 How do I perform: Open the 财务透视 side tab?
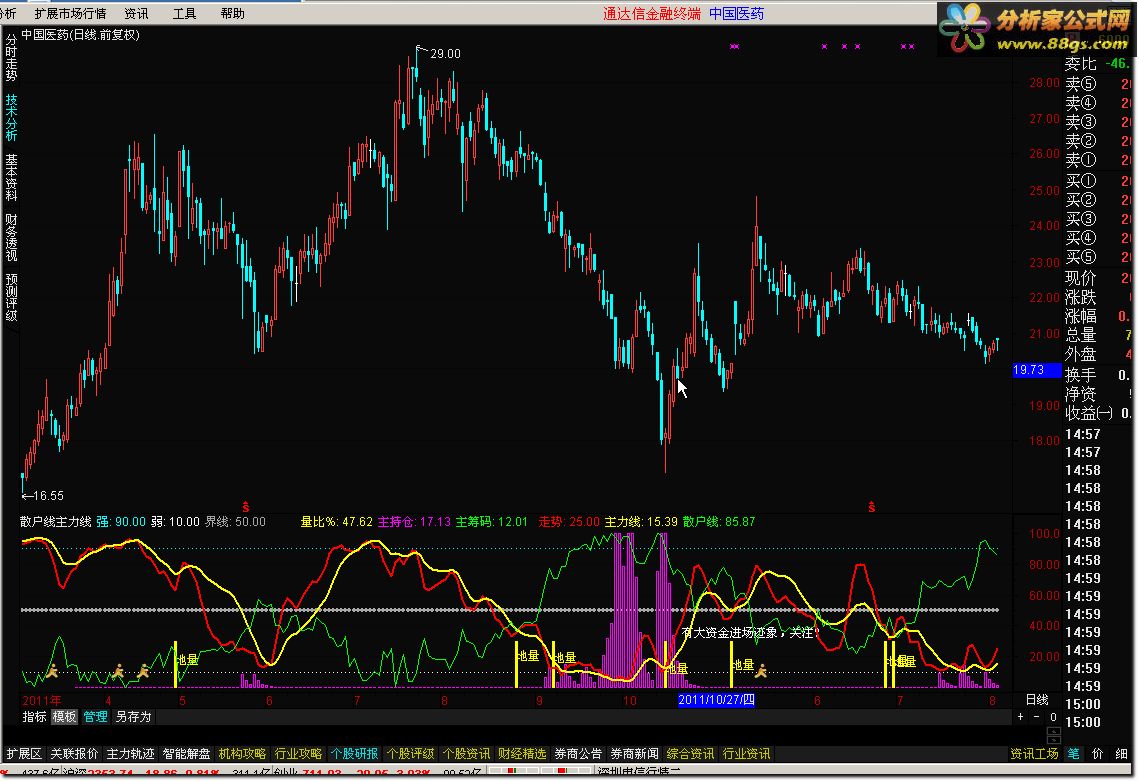pos(11,237)
